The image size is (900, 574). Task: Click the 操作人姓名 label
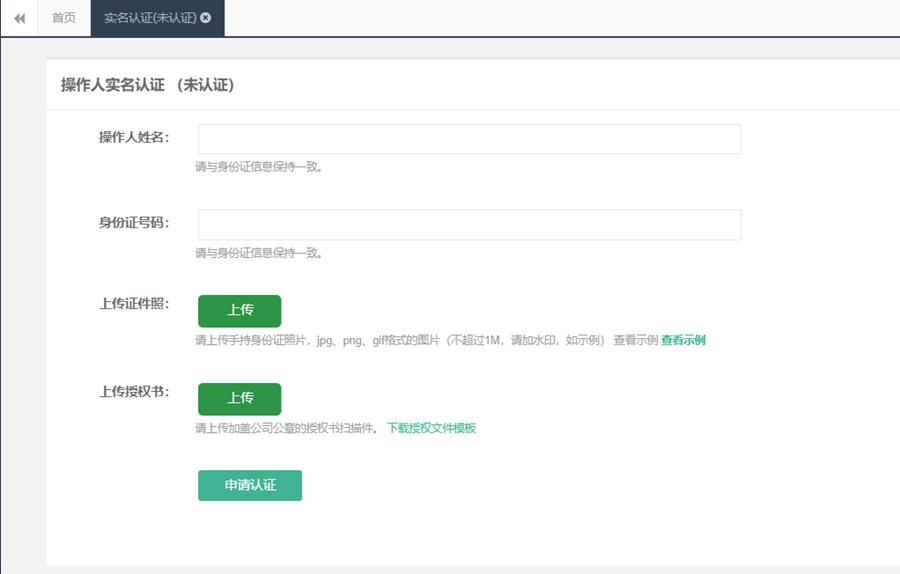[x=134, y=137]
